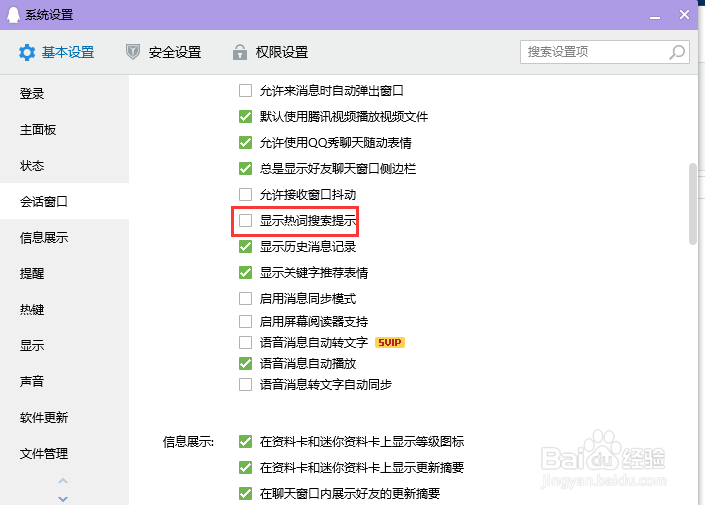Uncheck 默认使用腾讯视频播放视频文件
This screenshot has height=505, width=705.
pos(245,117)
